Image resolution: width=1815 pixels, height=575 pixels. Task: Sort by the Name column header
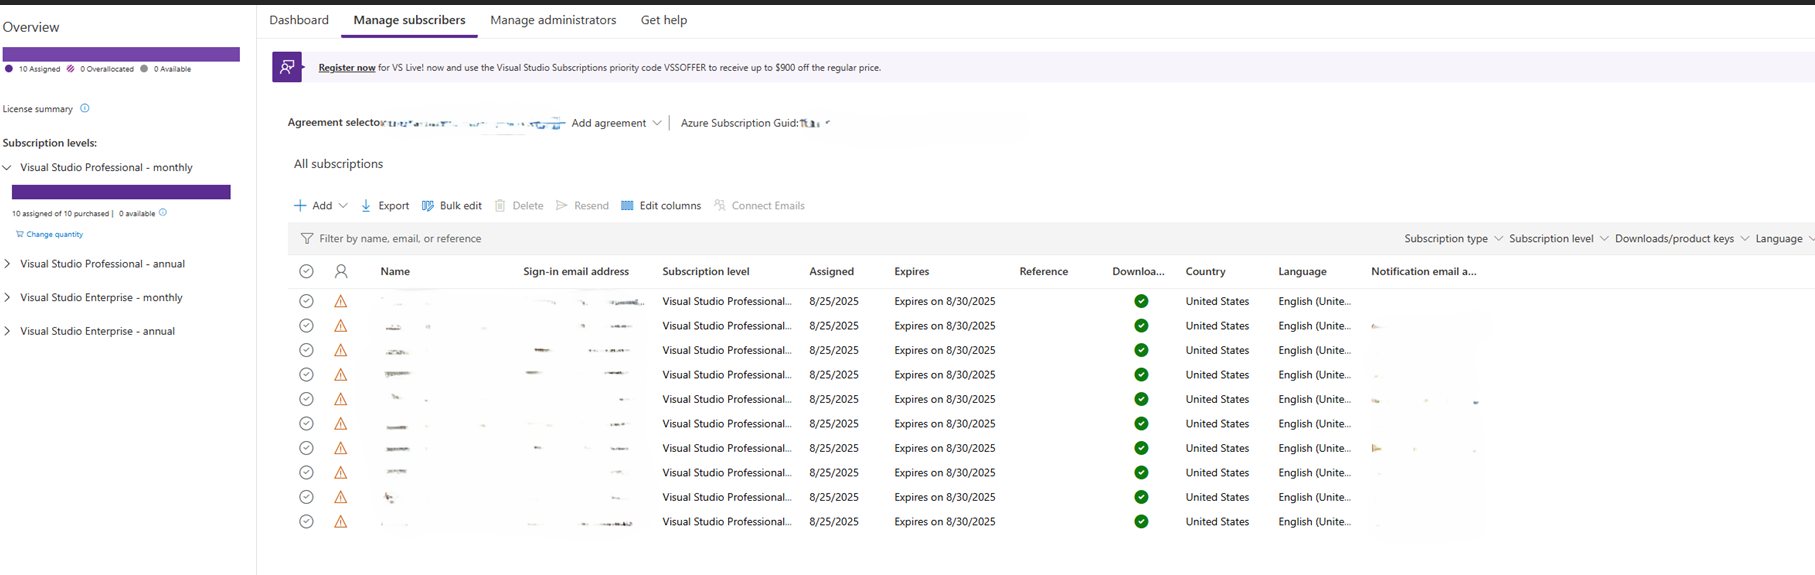(x=395, y=272)
